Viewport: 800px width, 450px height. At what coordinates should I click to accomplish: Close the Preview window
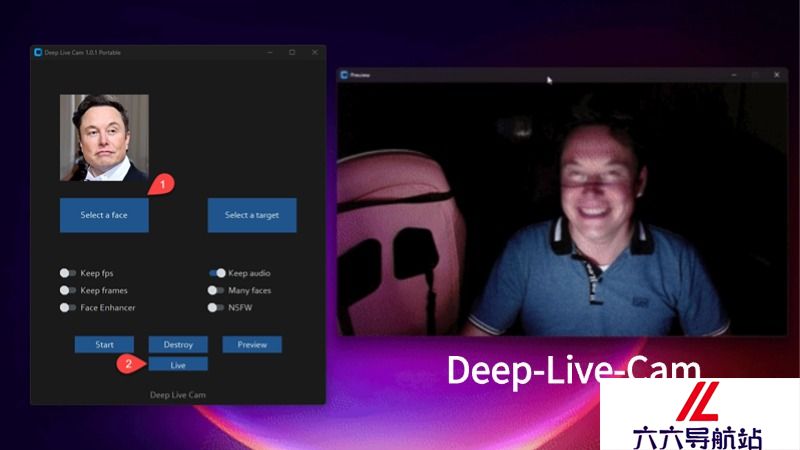777,75
